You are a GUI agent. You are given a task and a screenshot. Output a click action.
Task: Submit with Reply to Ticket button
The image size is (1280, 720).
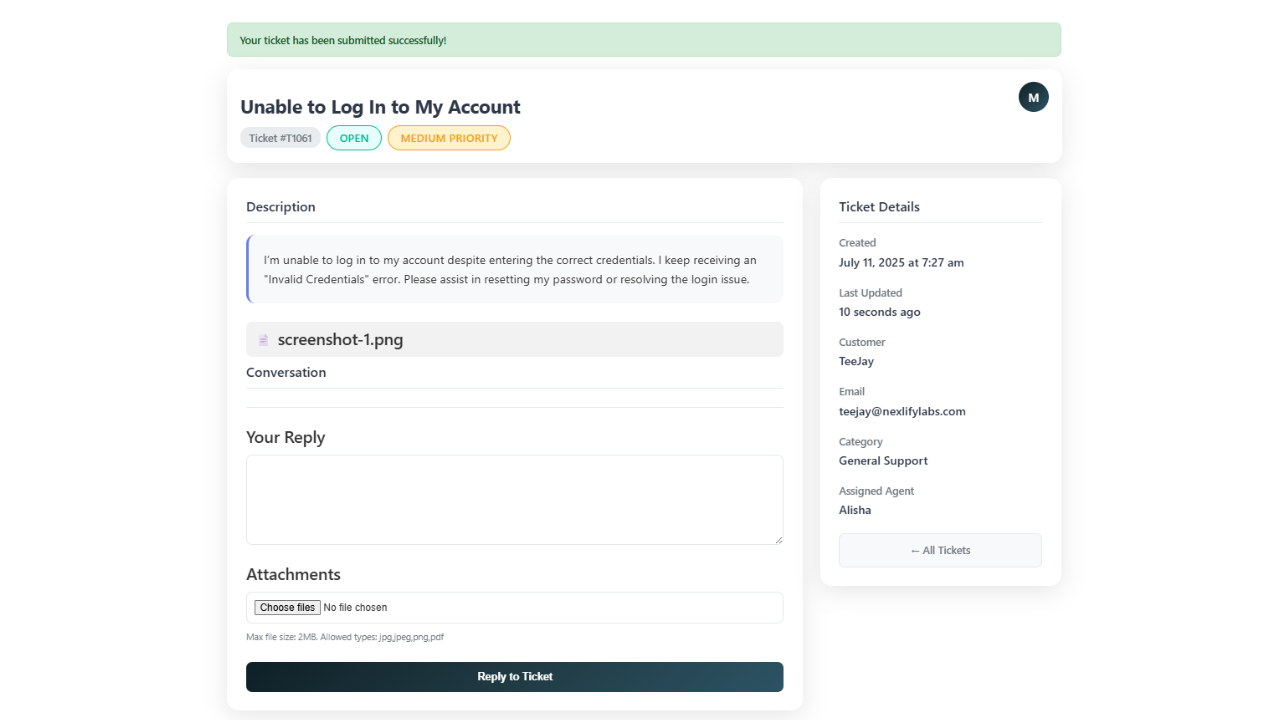514,677
